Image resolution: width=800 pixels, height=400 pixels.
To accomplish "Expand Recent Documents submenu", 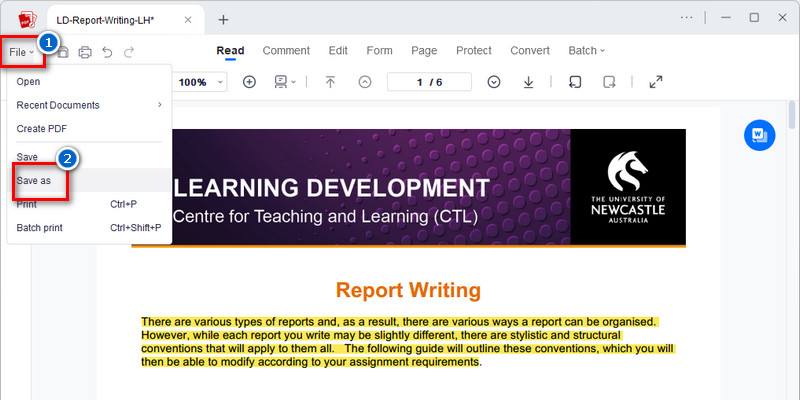I will tap(89, 105).
